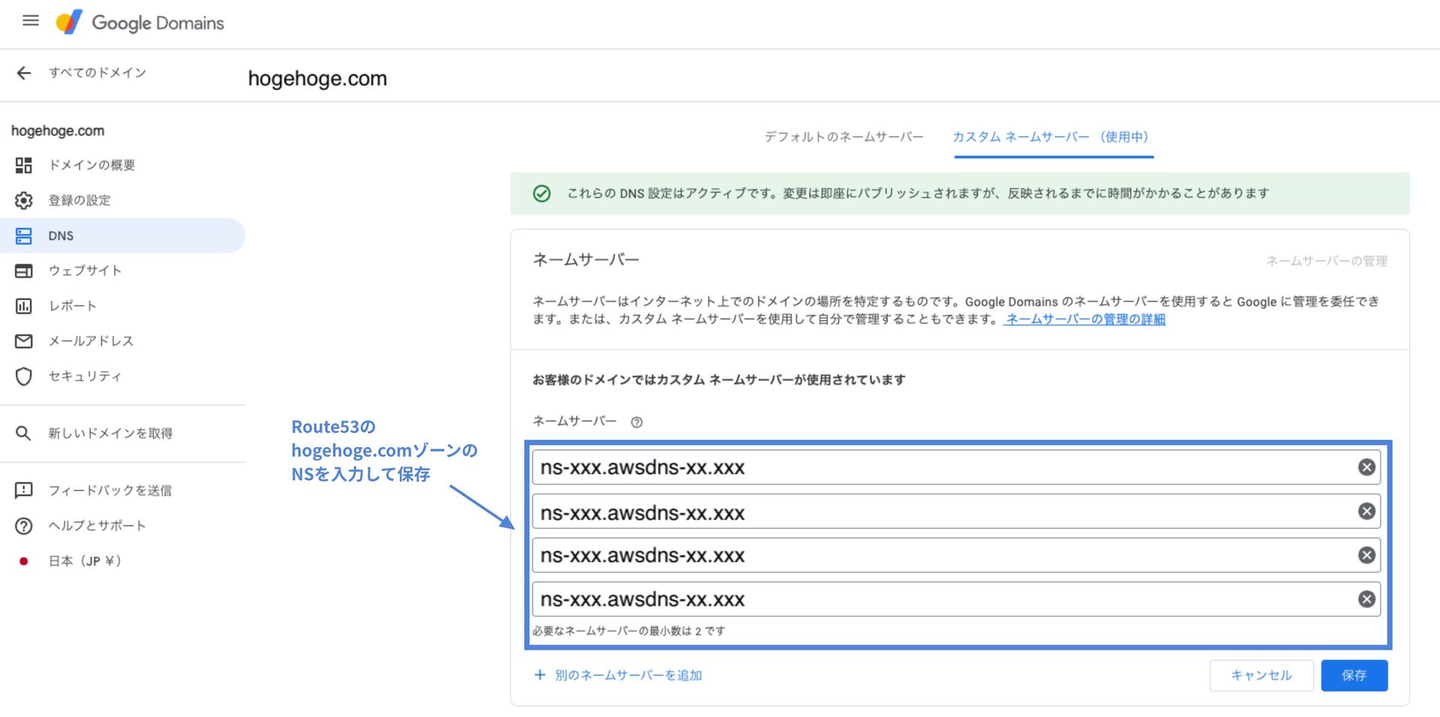Open the セキュリティ shield section

pyautogui.click(x=24, y=376)
